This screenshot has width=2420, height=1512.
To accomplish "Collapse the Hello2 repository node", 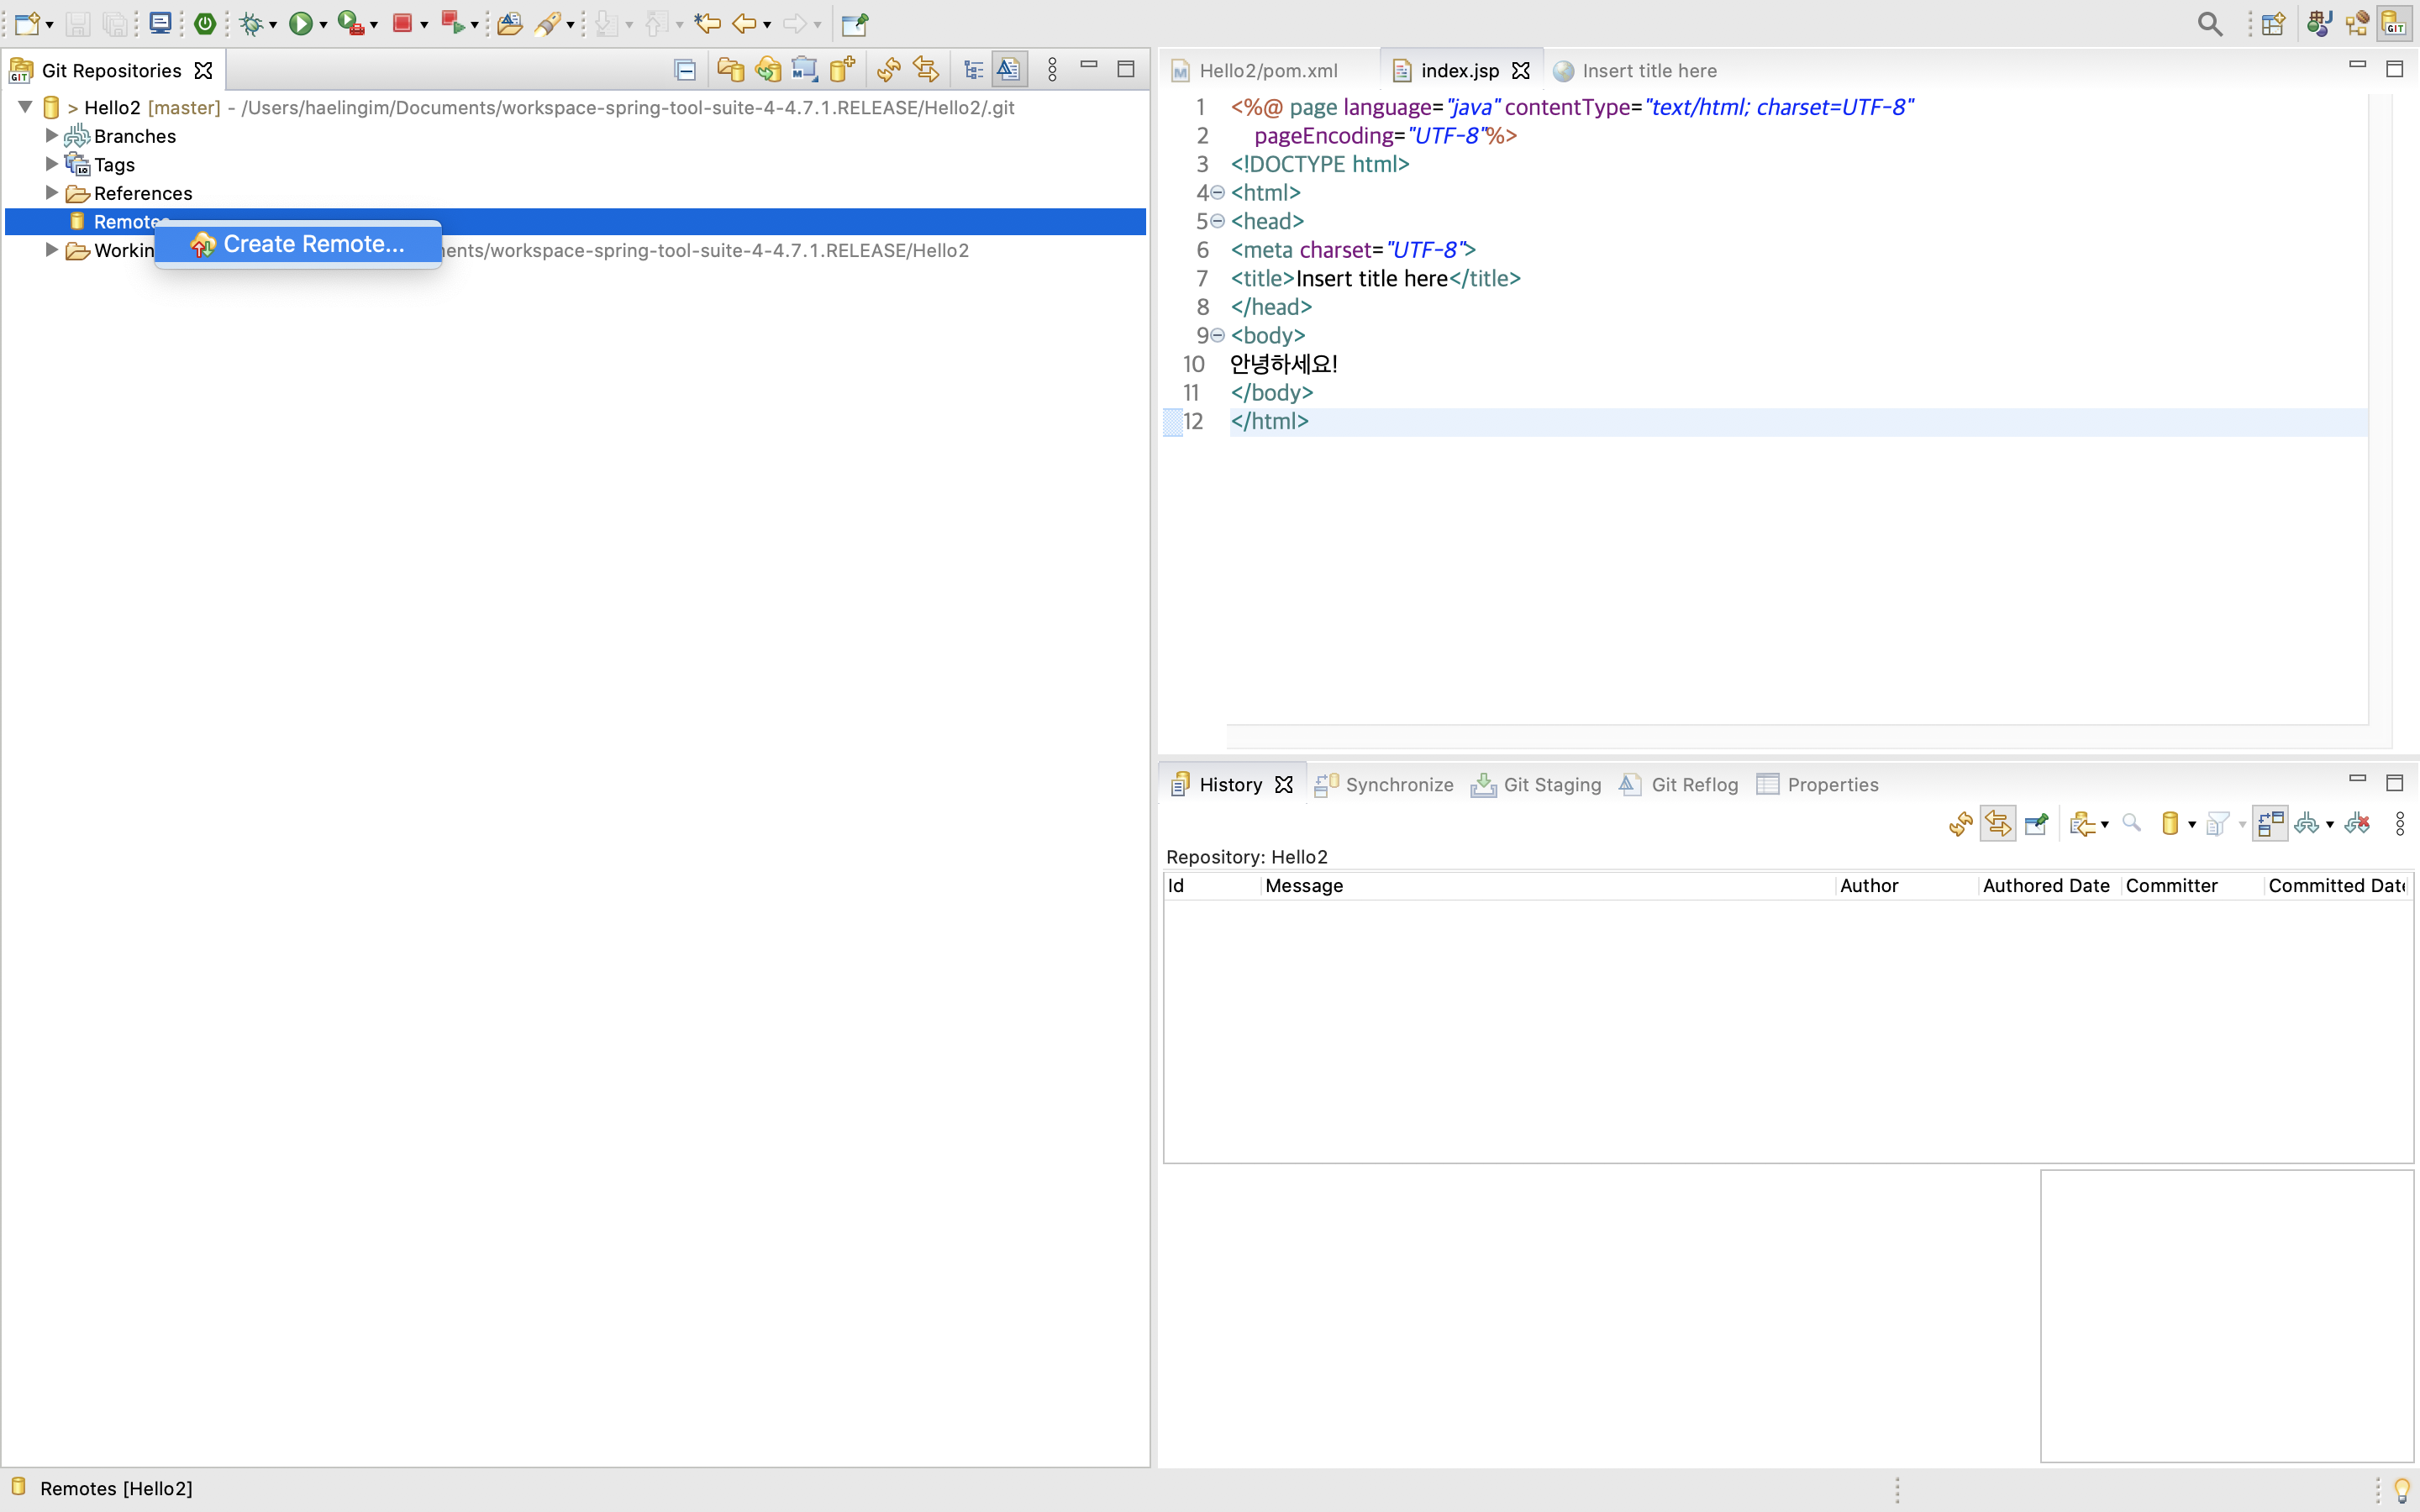I will 26,107.
